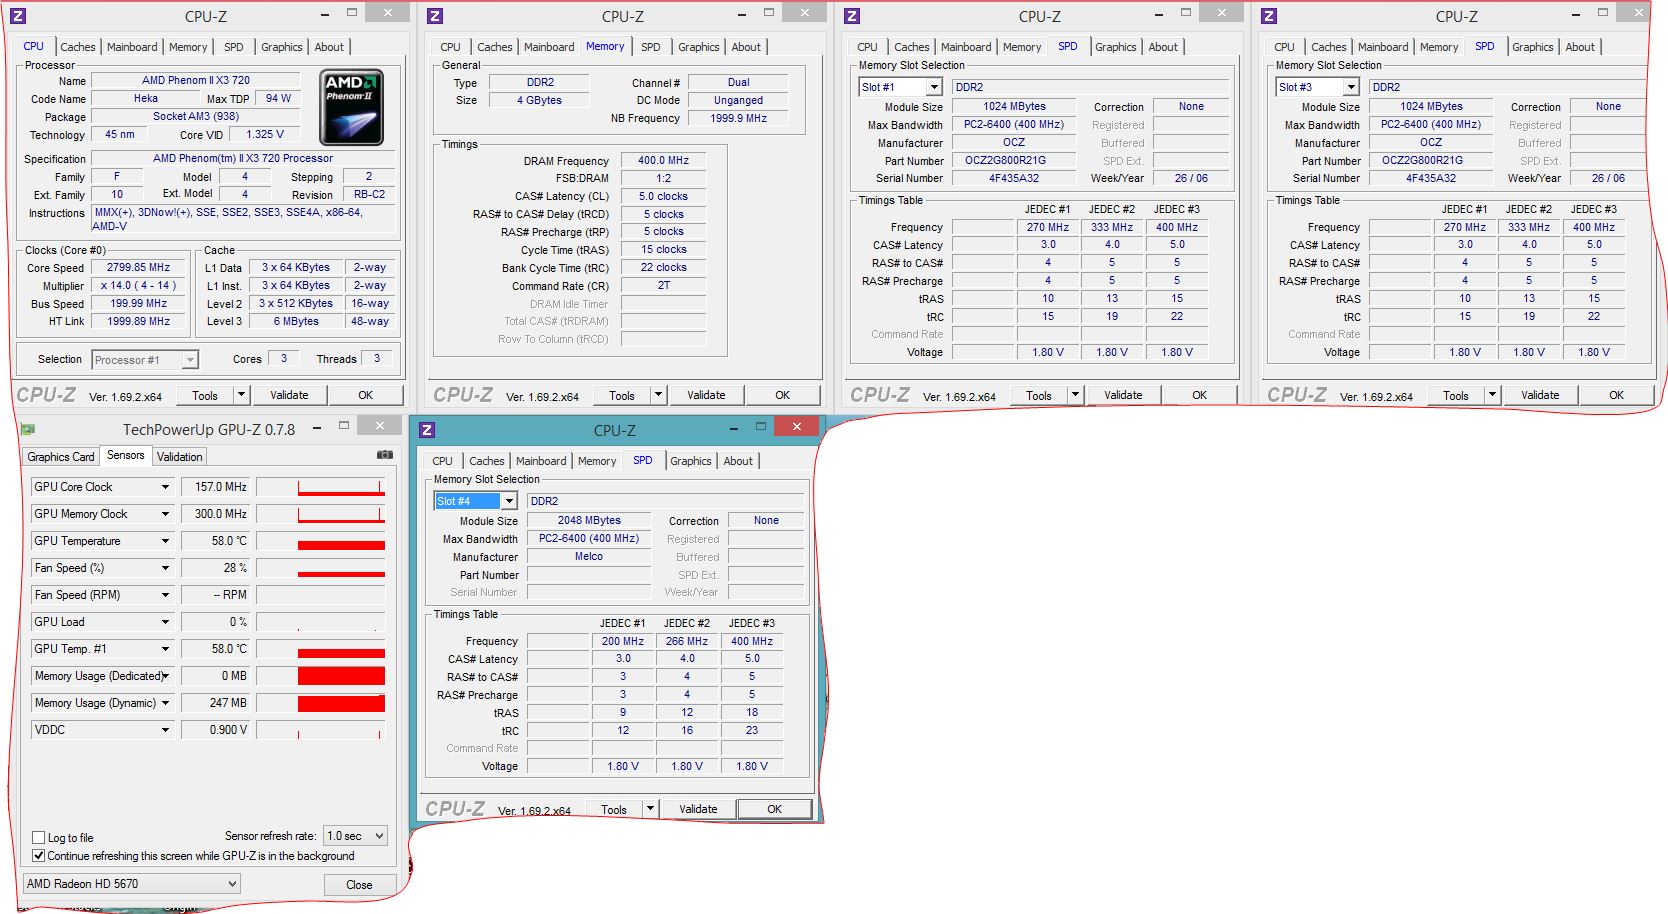Screen dimensions: 1668x914
Task: Minimize the TechPowerUp GPU-Z window
Action: coord(317,427)
